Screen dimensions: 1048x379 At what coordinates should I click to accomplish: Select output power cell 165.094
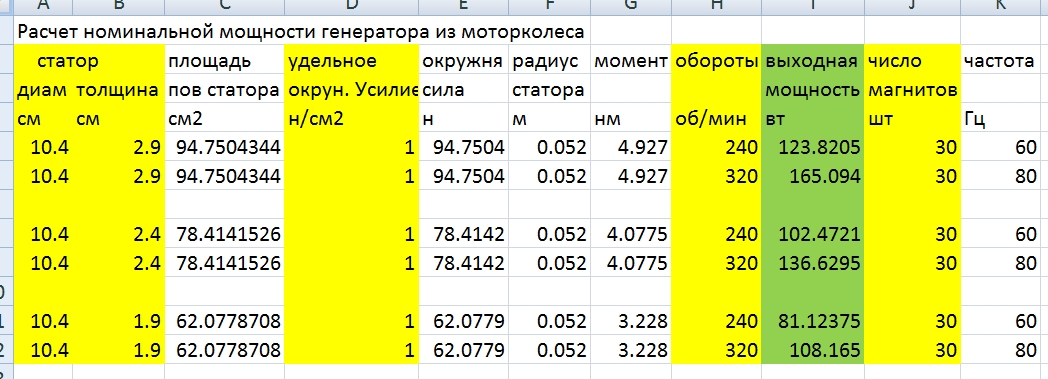click(811, 176)
